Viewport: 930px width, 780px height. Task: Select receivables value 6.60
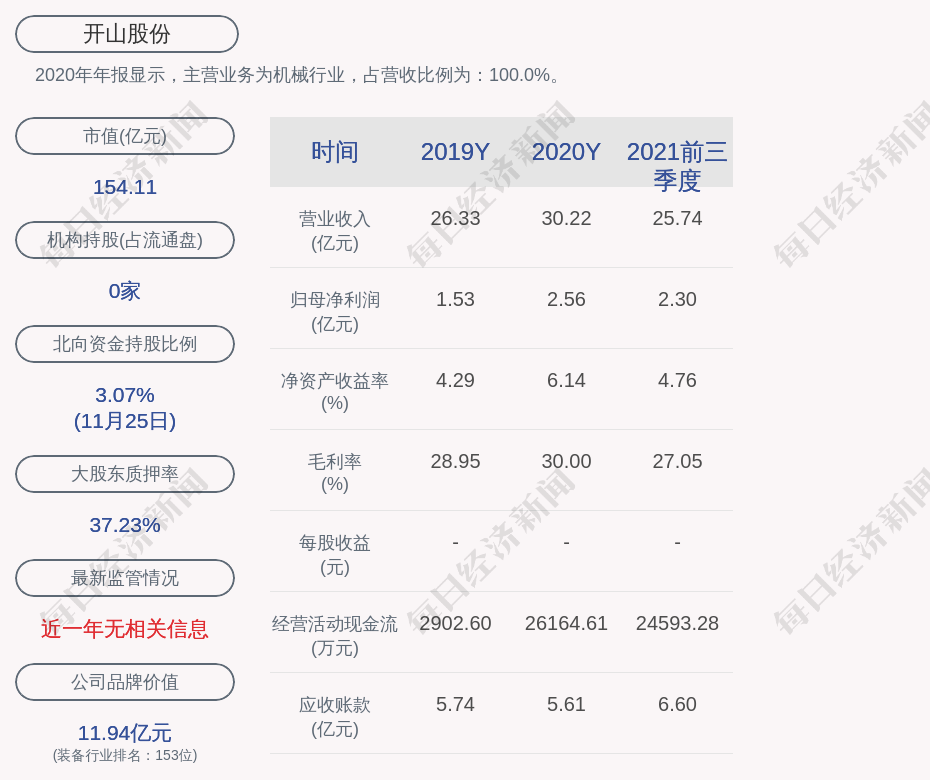pyautogui.click(x=677, y=705)
